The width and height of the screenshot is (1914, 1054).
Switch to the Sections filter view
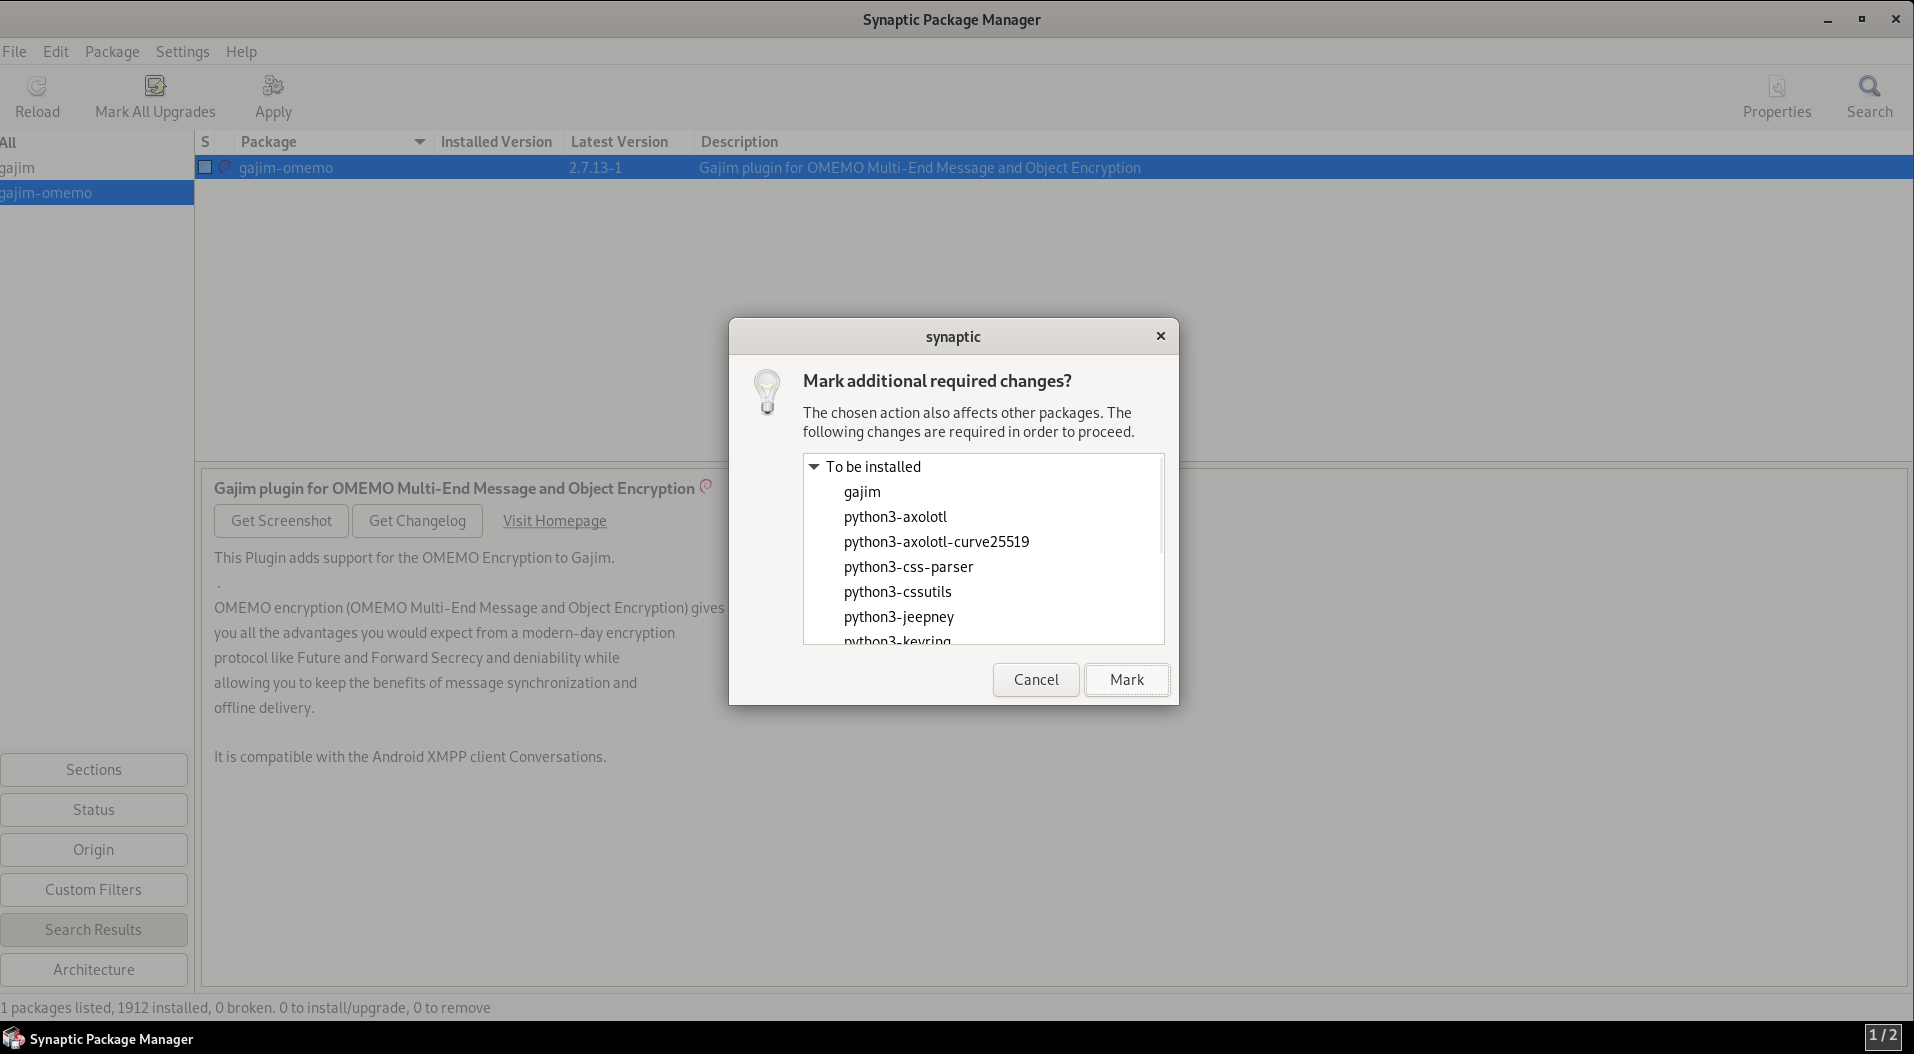94,770
